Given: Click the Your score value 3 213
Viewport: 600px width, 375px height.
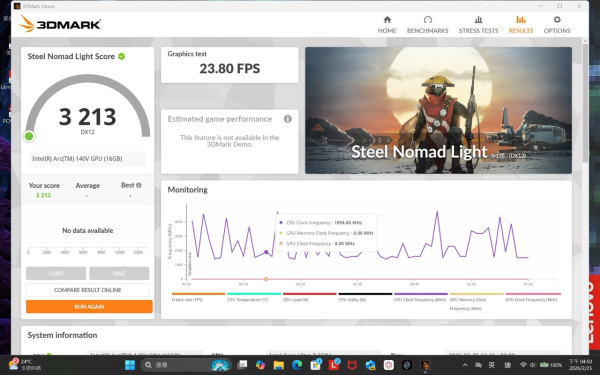Looking at the screenshot, I should 43,195.
